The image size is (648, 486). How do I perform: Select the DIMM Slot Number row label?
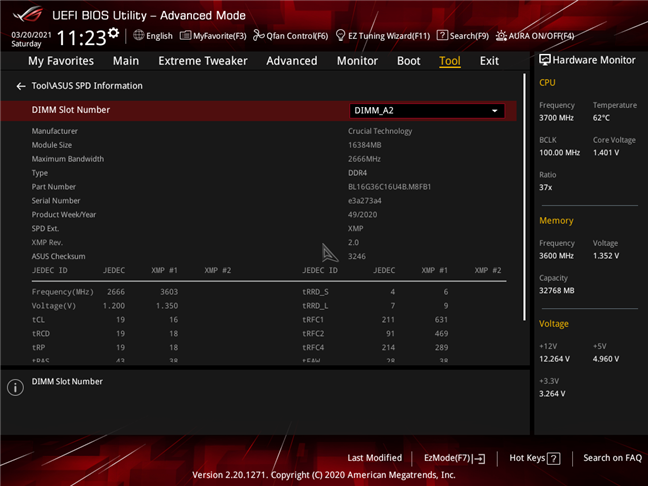click(x=71, y=110)
